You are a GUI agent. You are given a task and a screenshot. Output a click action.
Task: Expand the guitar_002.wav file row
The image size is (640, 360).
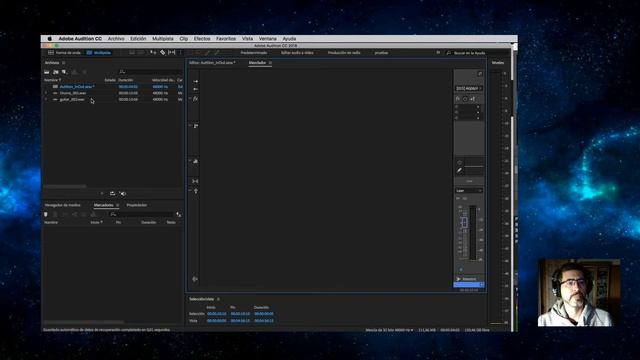click(x=46, y=99)
